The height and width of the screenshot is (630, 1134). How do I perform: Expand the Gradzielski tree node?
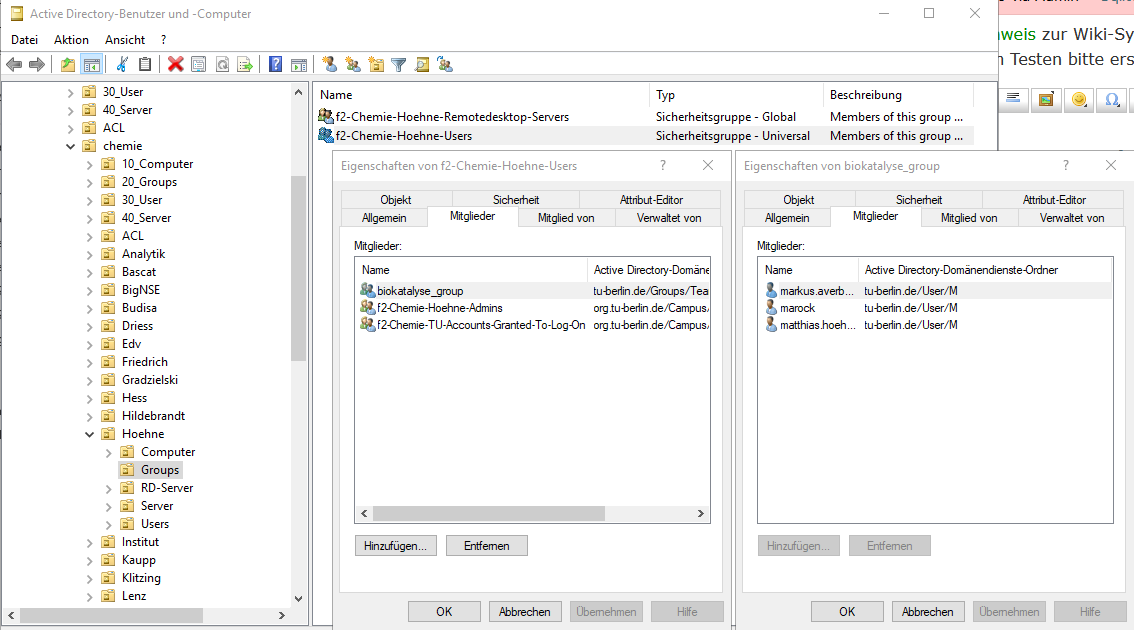[x=89, y=380]
